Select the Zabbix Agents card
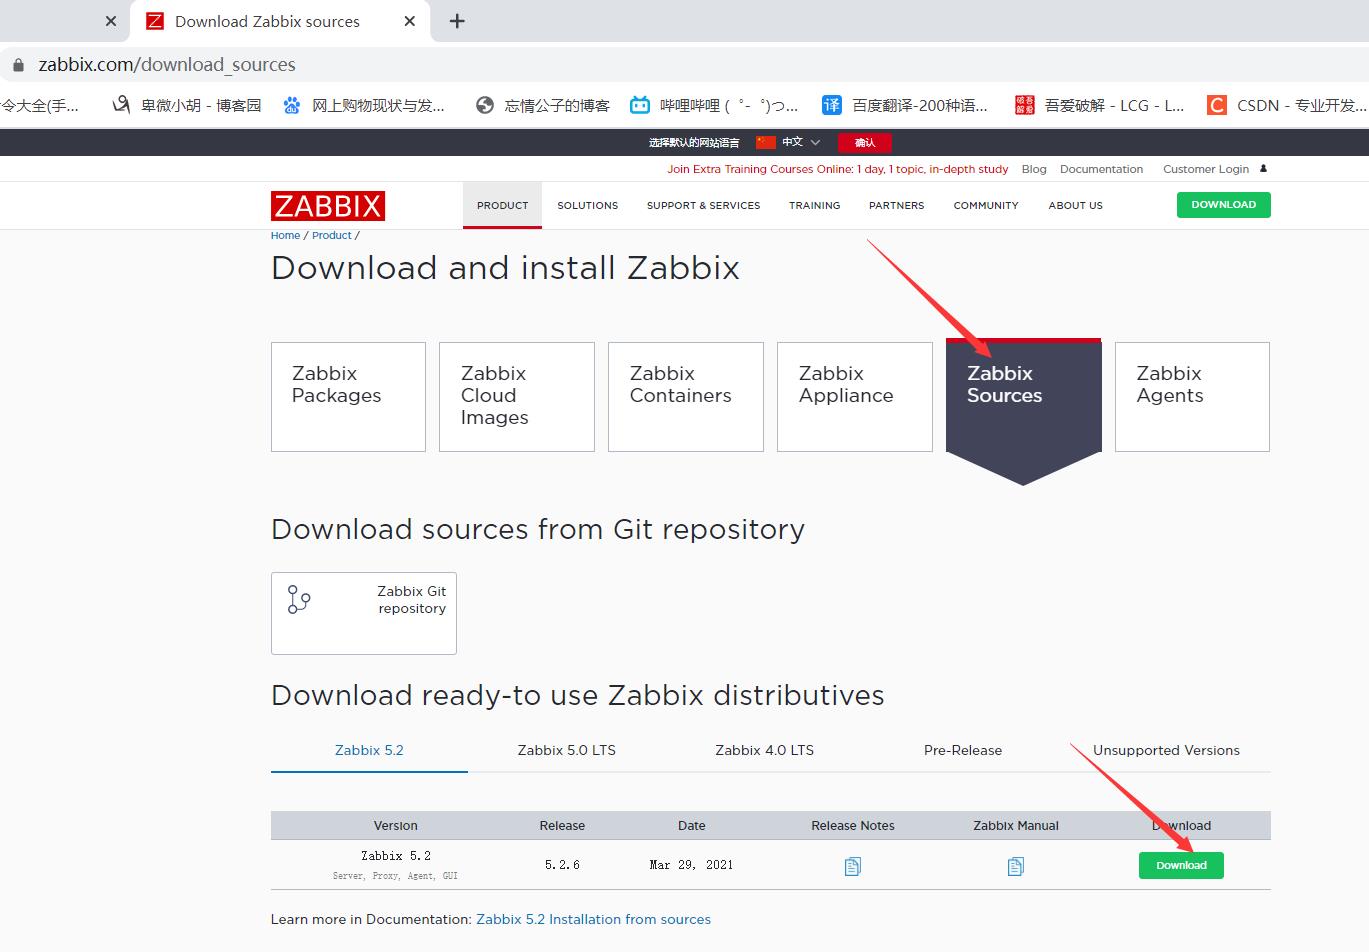1369x952 pixels. click(x=1192, y=397)
